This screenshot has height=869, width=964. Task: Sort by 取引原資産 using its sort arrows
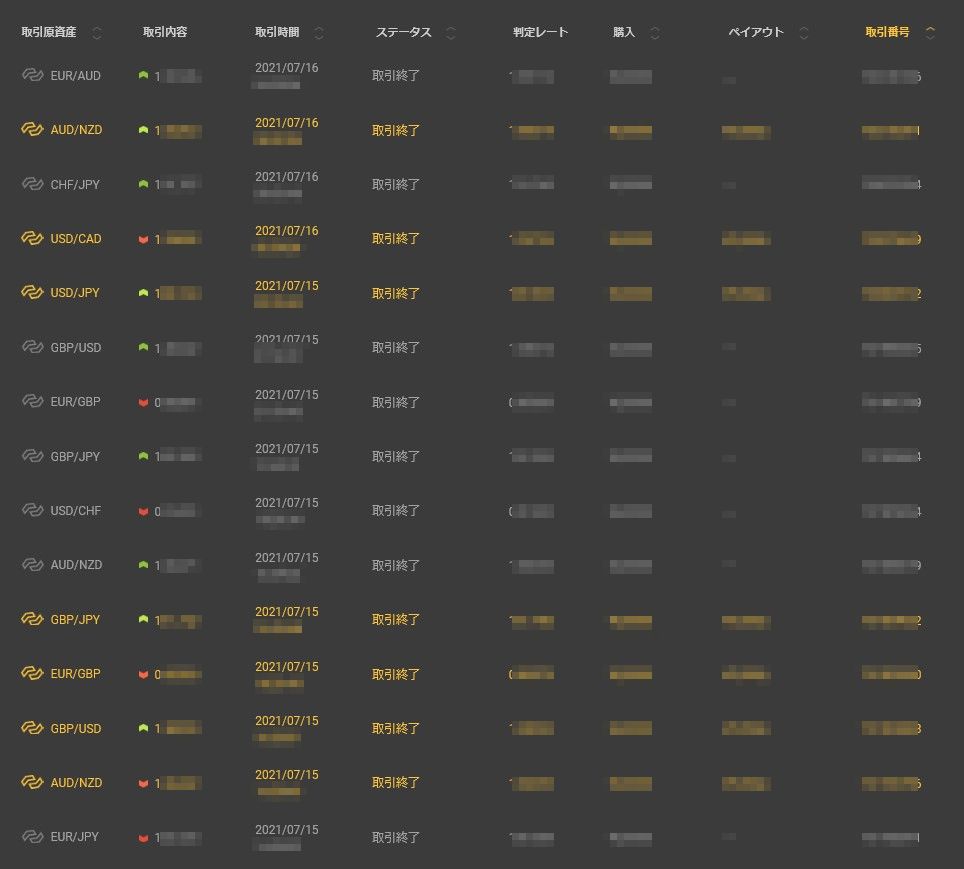(x=97, y=33)
